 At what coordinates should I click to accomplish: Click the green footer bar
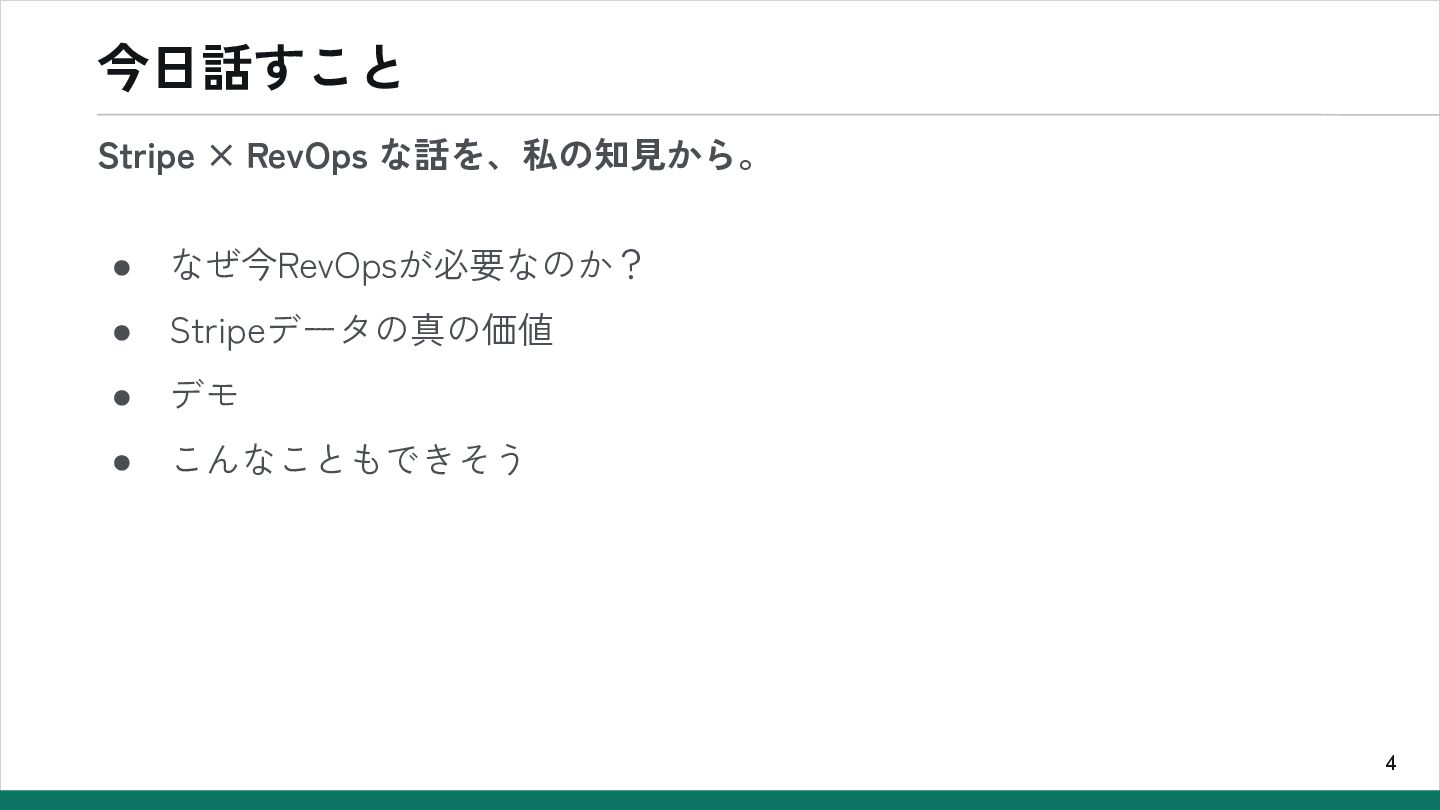(x=720, y=800)
